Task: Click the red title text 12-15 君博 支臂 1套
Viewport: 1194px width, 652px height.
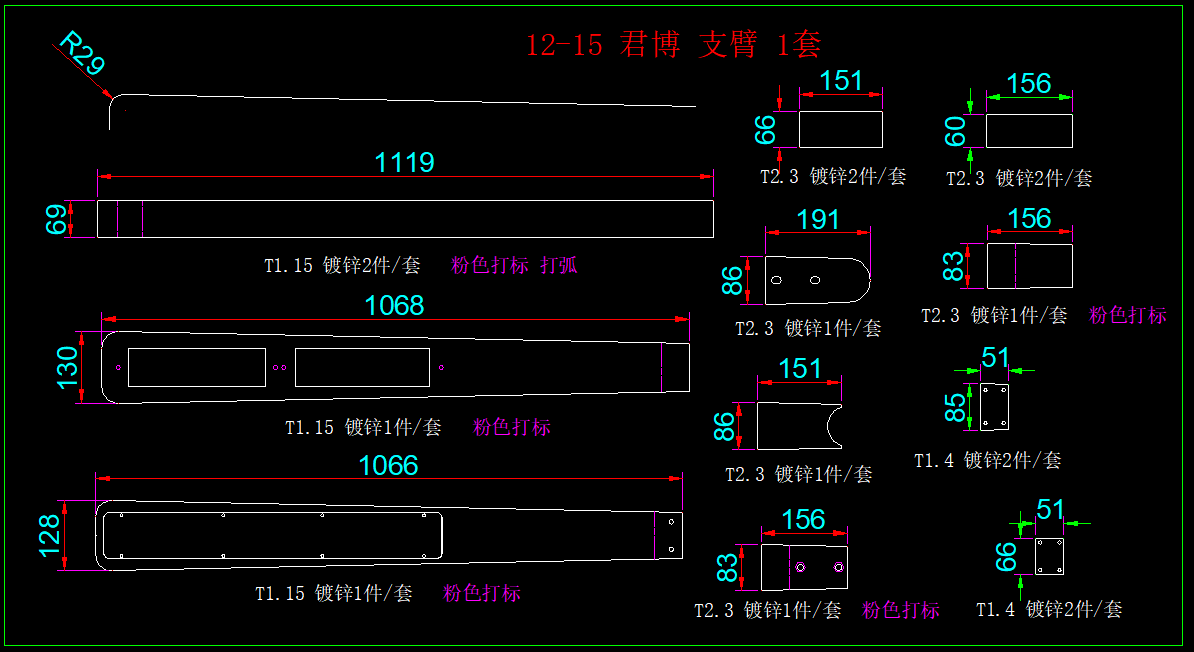Action: (x=673, y=45)
